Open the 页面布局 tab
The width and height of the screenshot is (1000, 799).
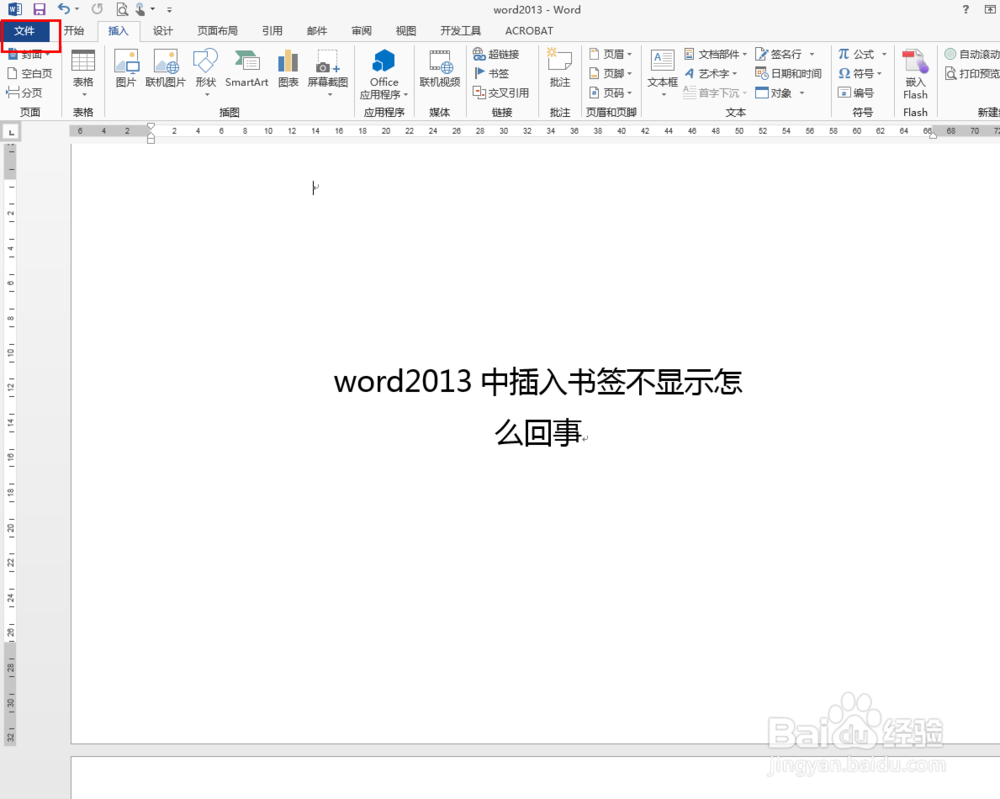click(x=217, y=31)
